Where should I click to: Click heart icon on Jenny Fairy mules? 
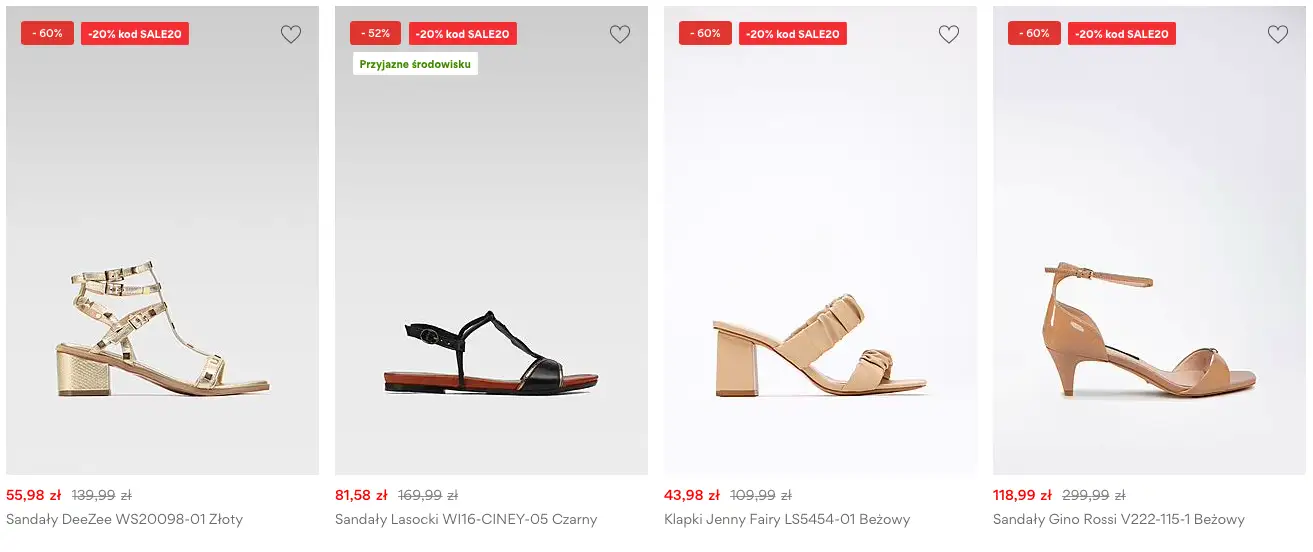coord(949,35)
